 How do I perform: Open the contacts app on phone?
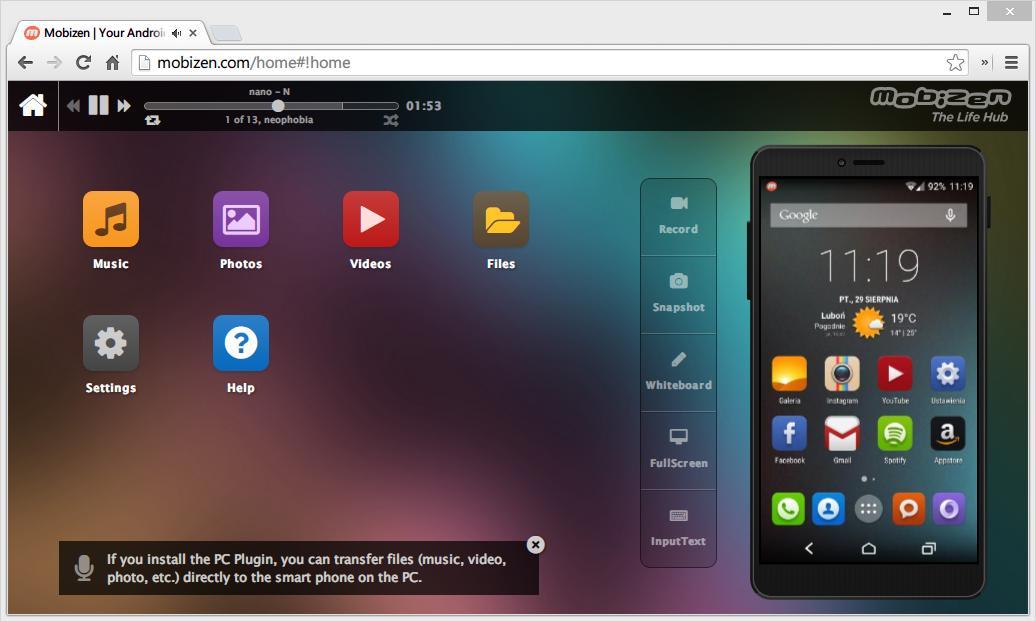pos(828,509)
